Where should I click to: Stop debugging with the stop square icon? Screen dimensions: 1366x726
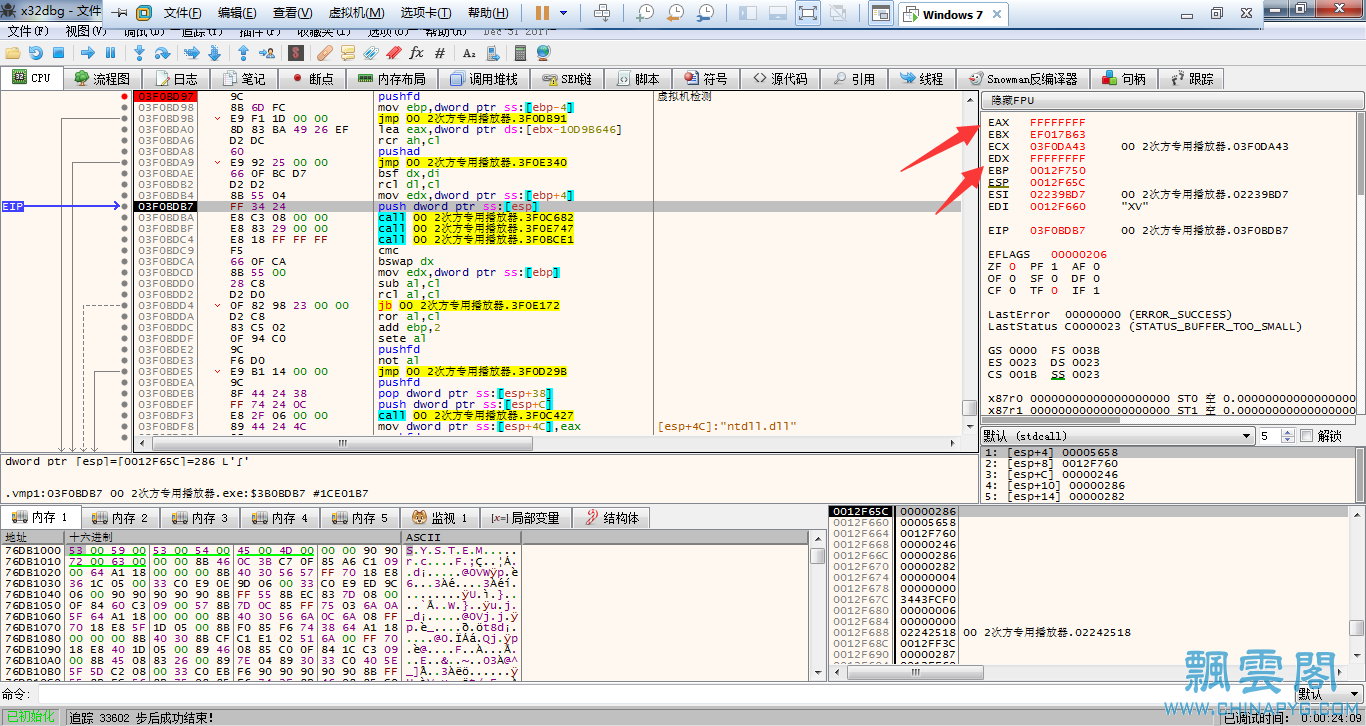click(x=58, y=52)
